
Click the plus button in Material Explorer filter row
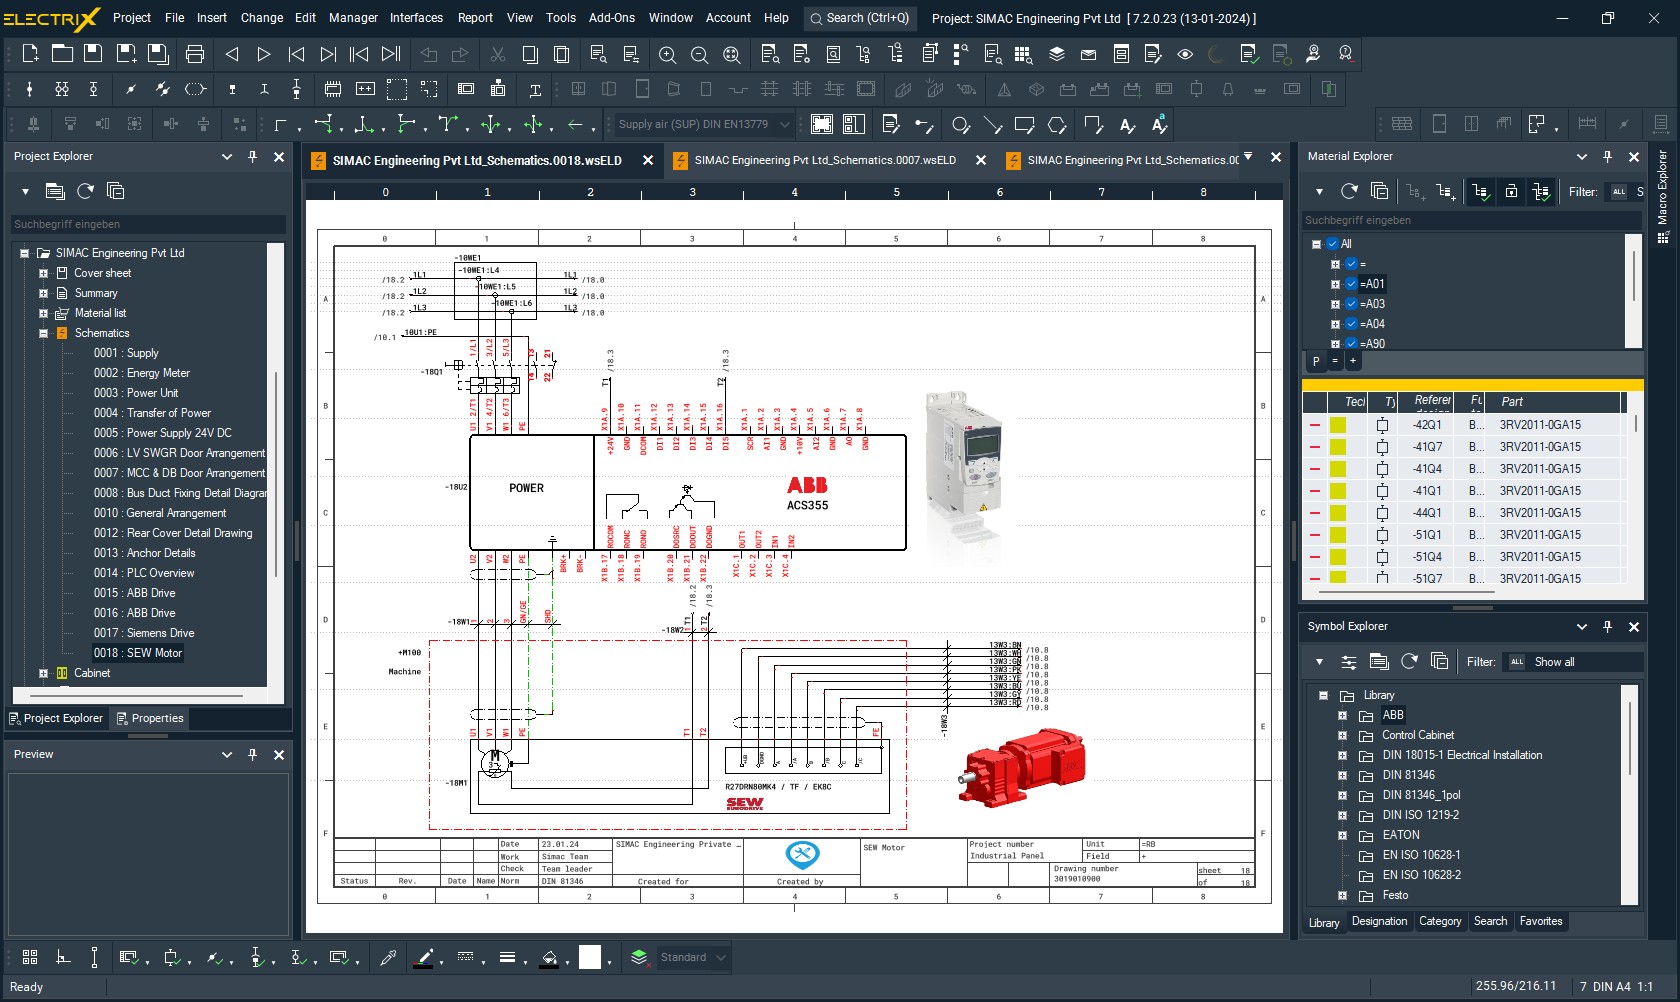(1353, 361)
